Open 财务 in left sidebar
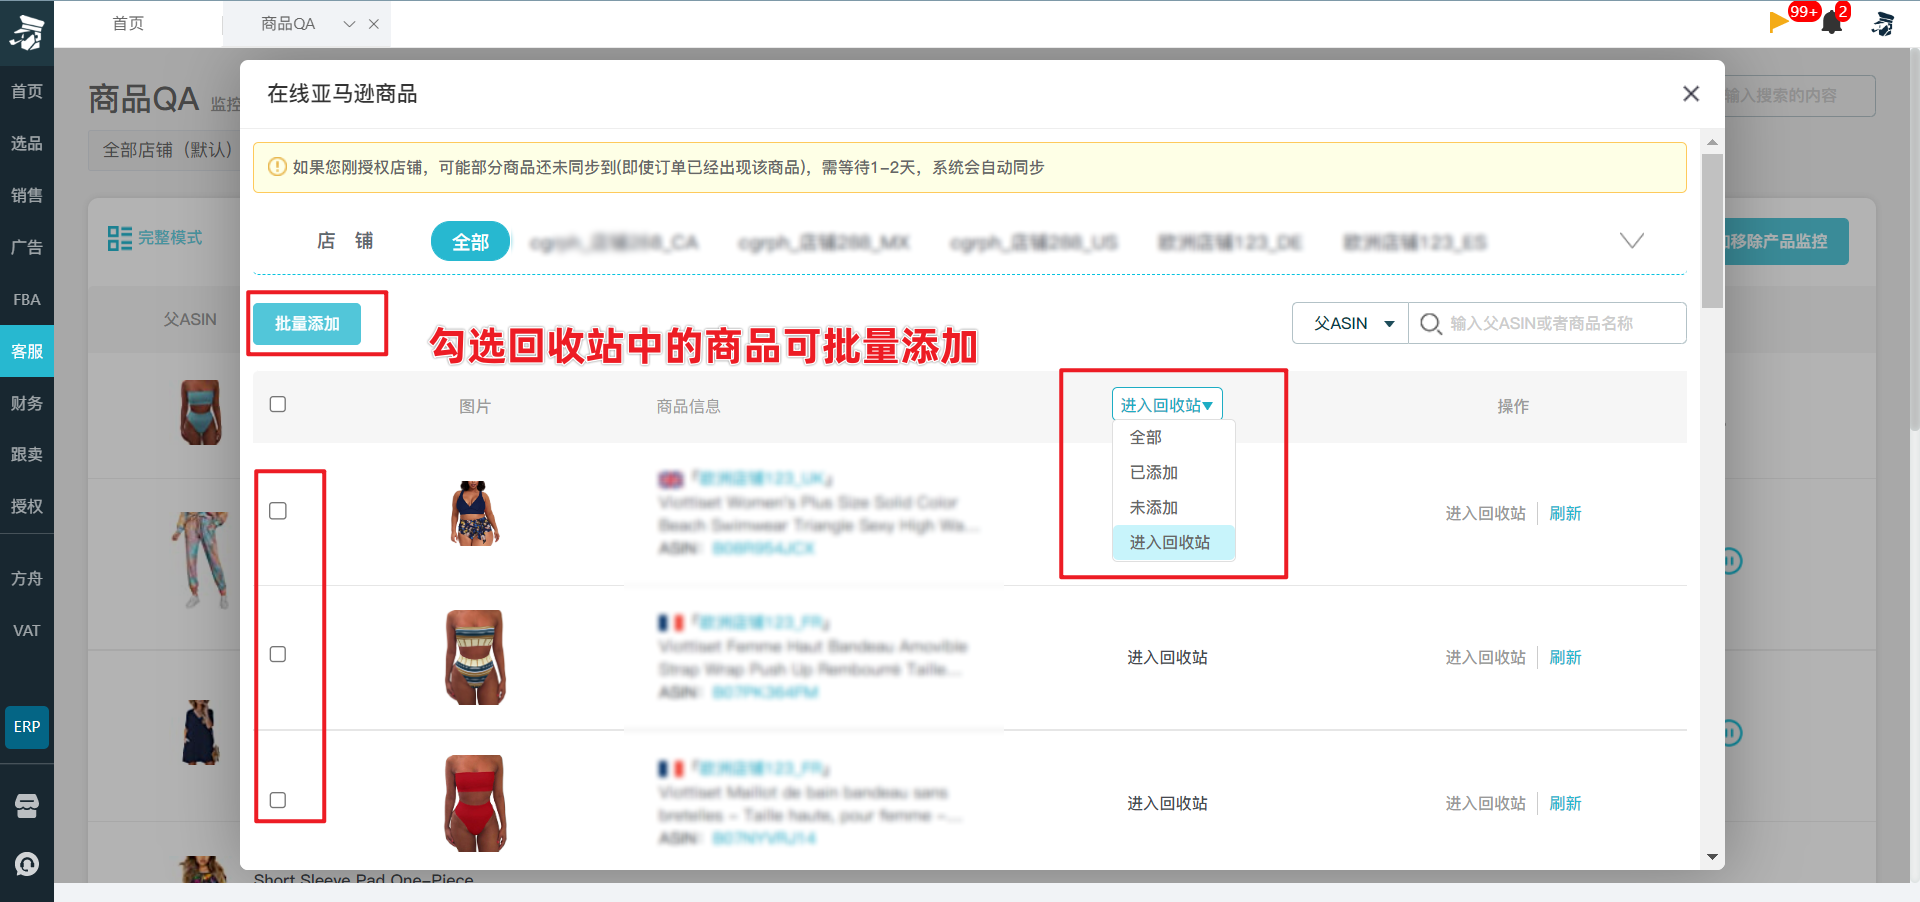 (x=27, y=403)
